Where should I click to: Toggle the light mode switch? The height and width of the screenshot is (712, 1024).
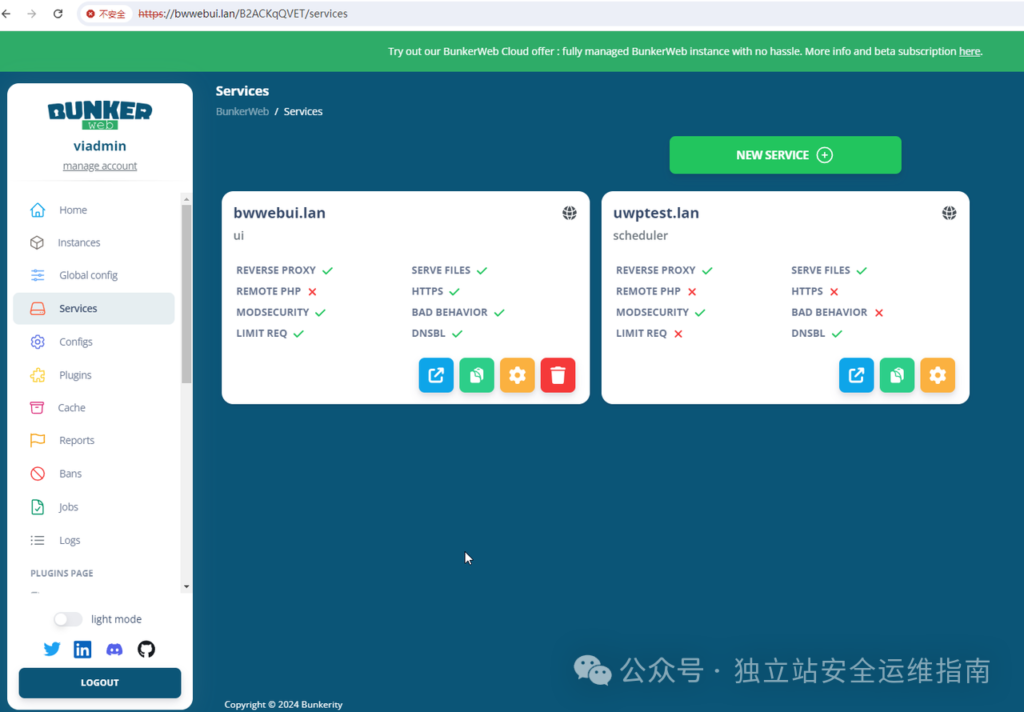point(68,619)
